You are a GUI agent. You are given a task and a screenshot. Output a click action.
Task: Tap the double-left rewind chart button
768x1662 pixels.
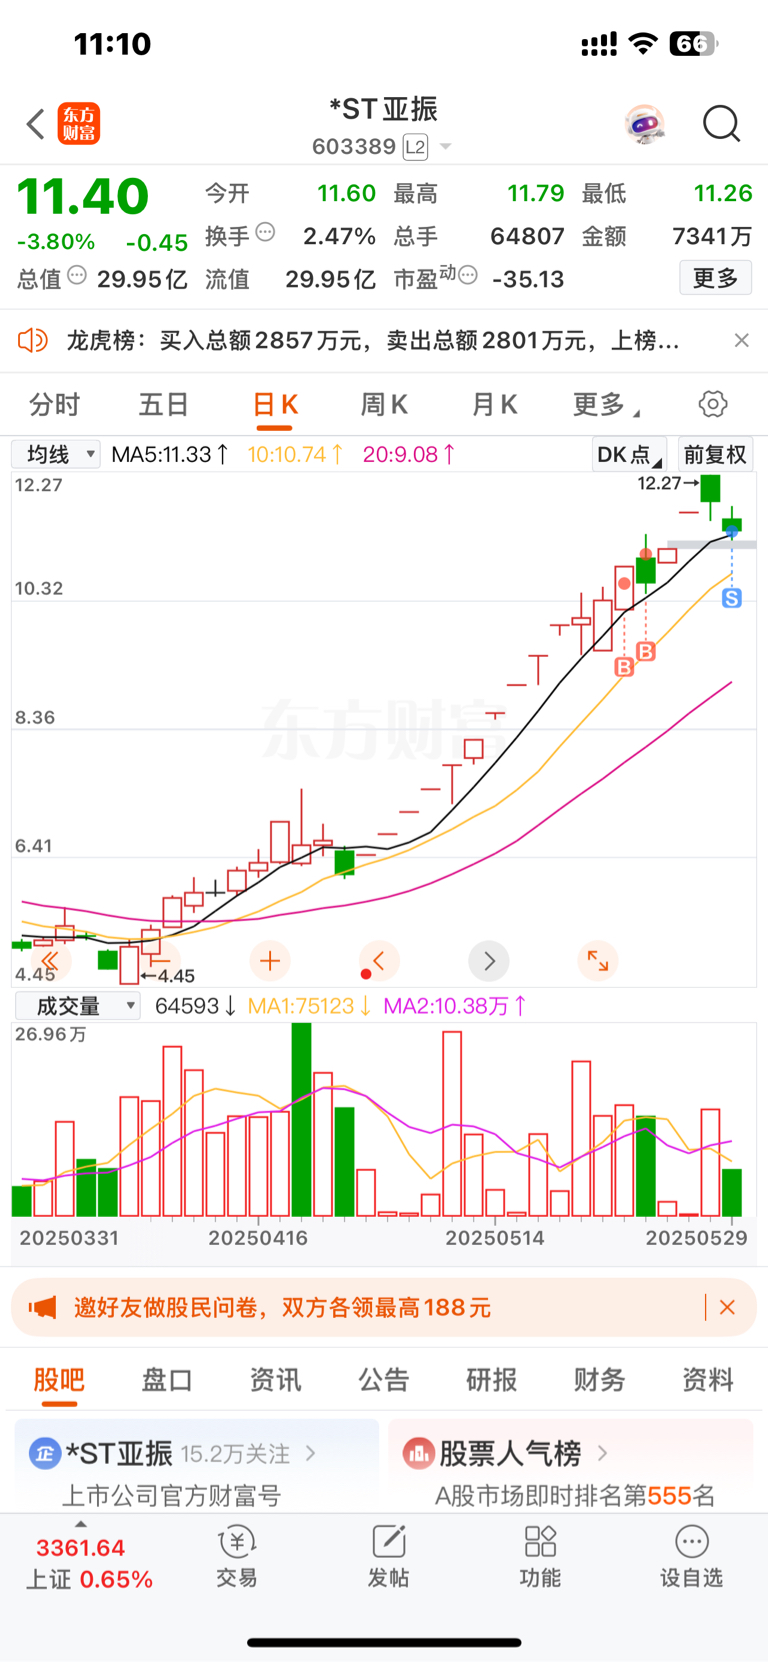click(x=49, y=962)
